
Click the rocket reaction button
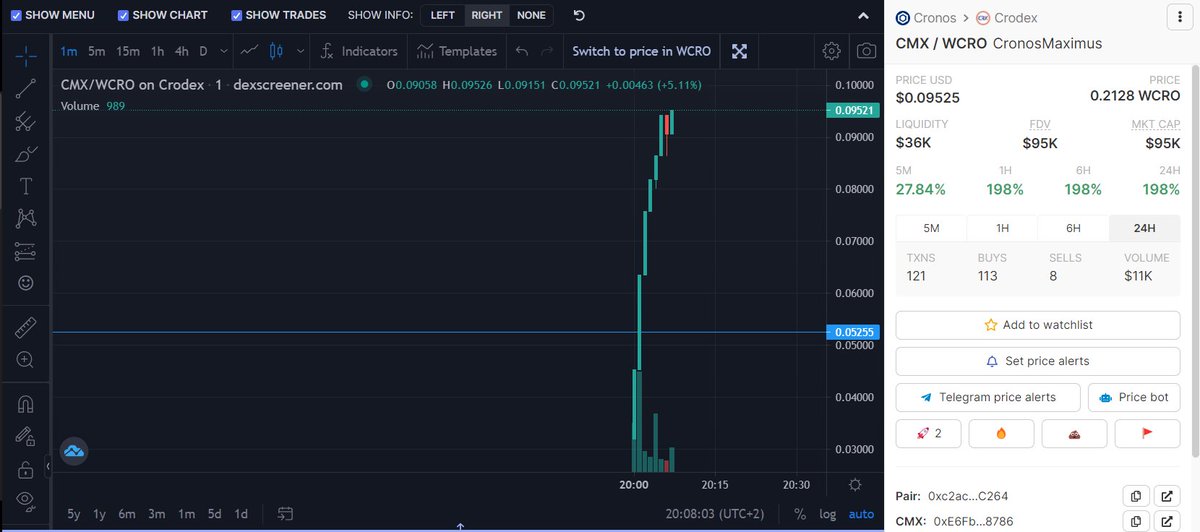click(929, 433)
